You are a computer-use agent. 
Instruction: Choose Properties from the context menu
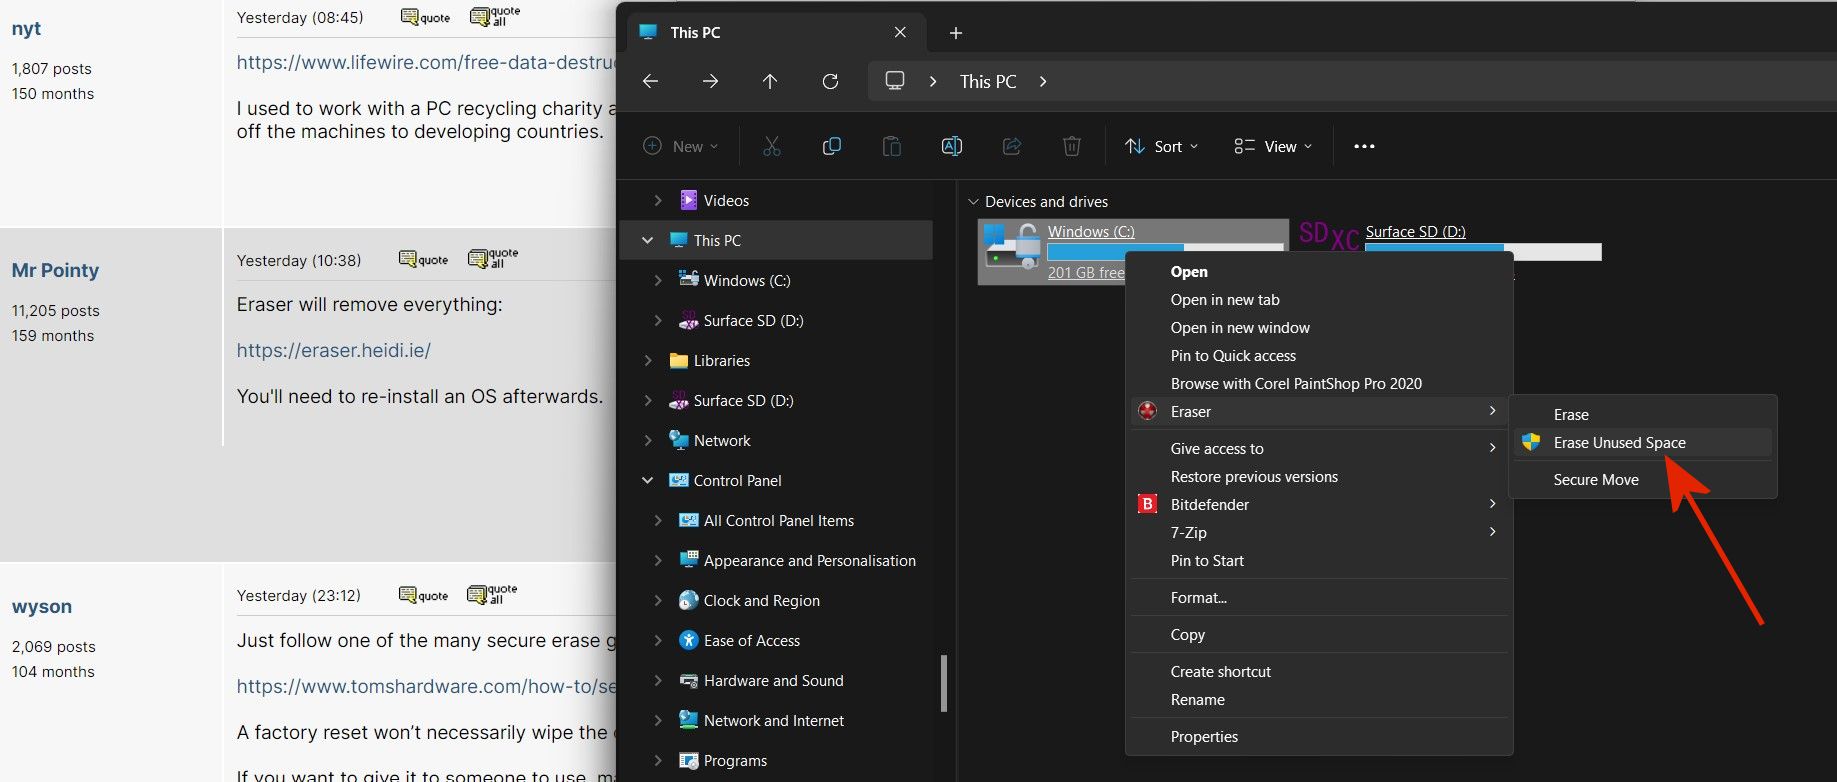(1204, 737)
